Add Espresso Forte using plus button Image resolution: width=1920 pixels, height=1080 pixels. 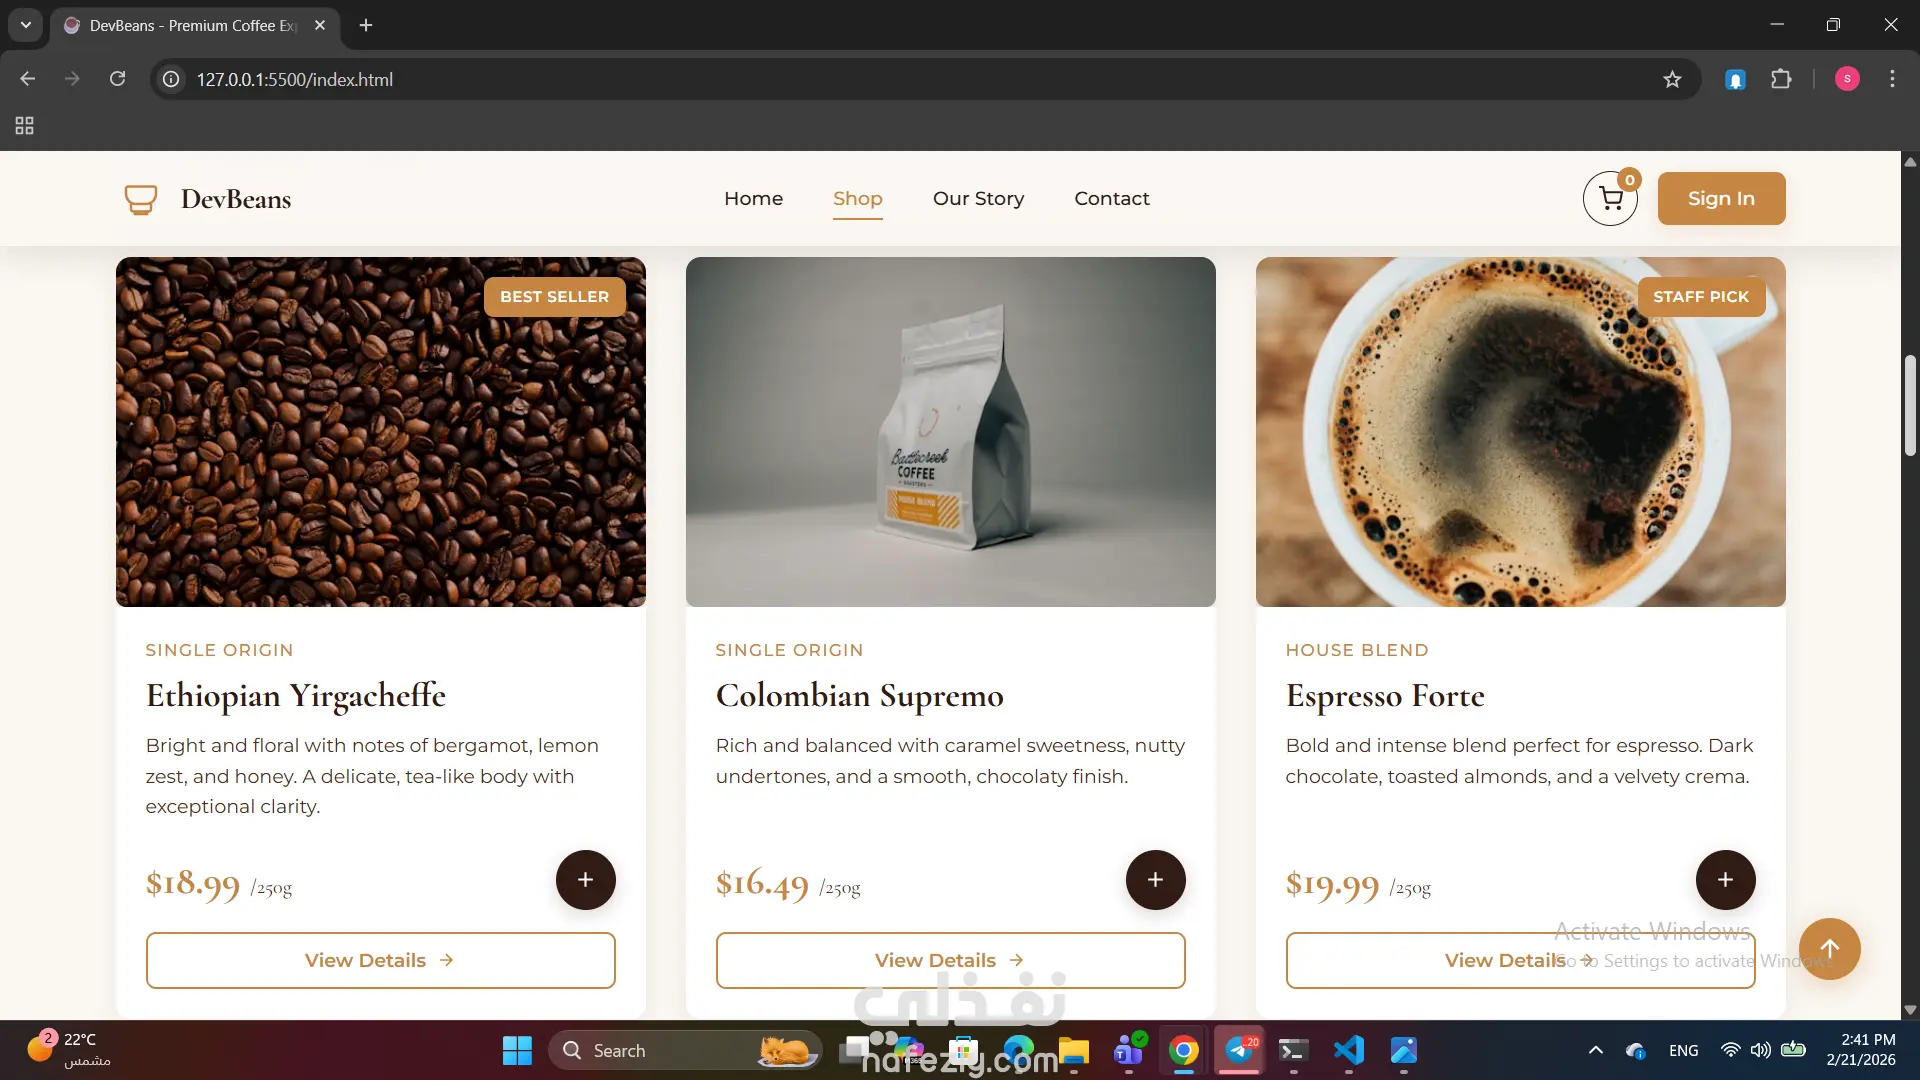pos(1725,880)
